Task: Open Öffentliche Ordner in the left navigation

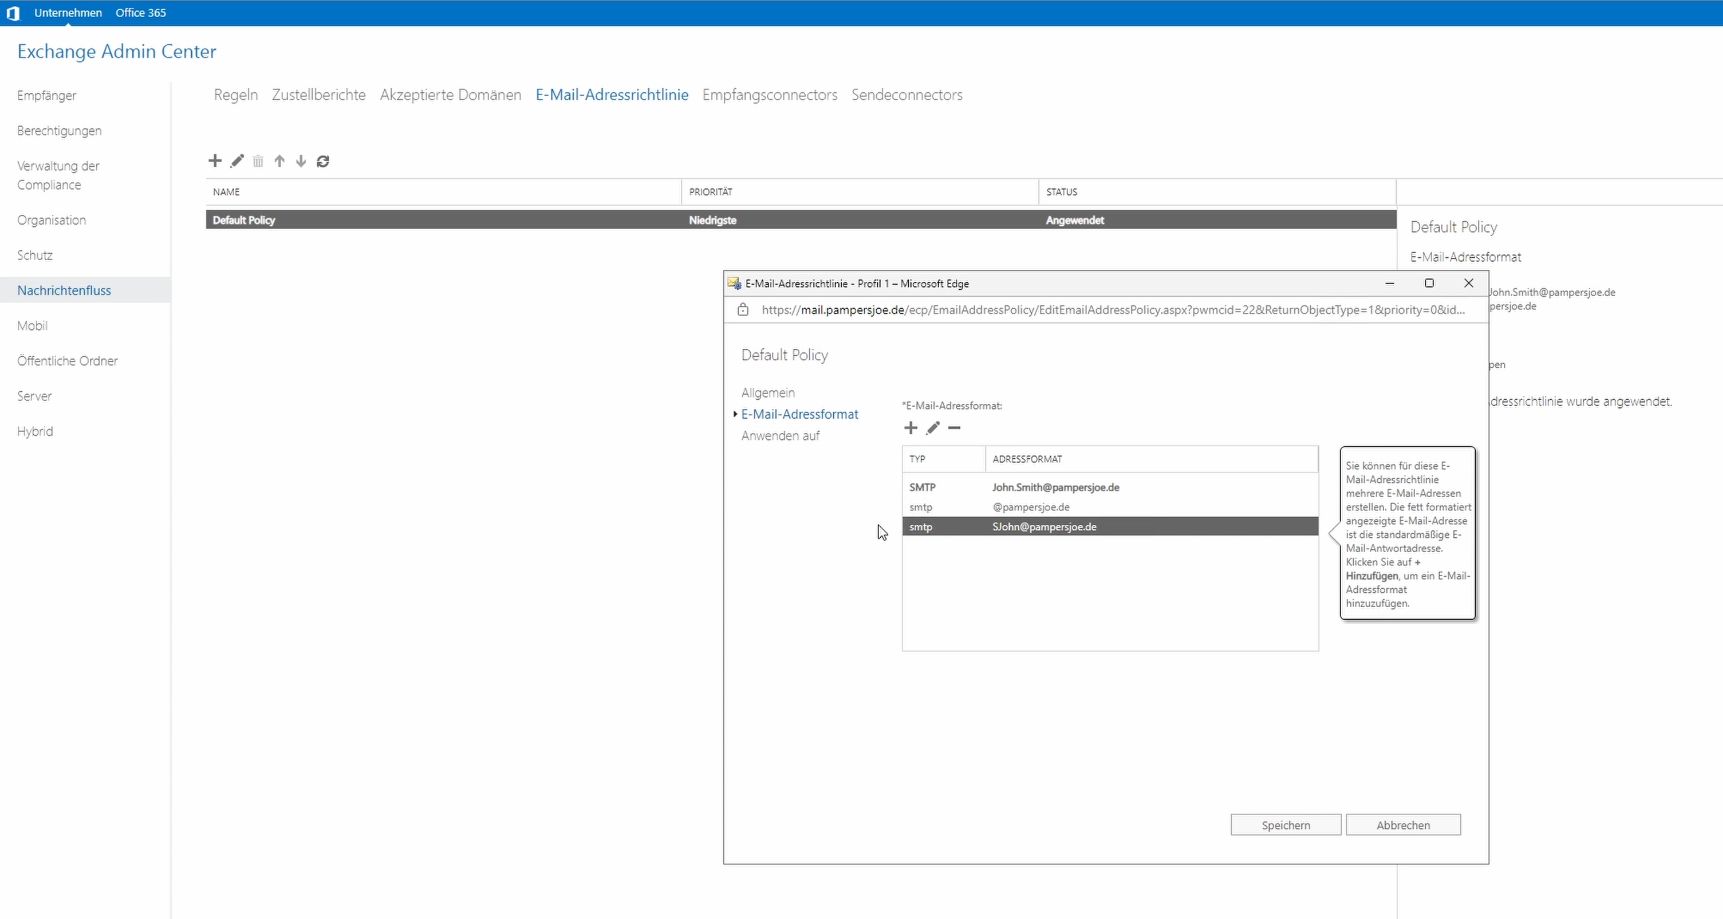Action: (67, 361)
